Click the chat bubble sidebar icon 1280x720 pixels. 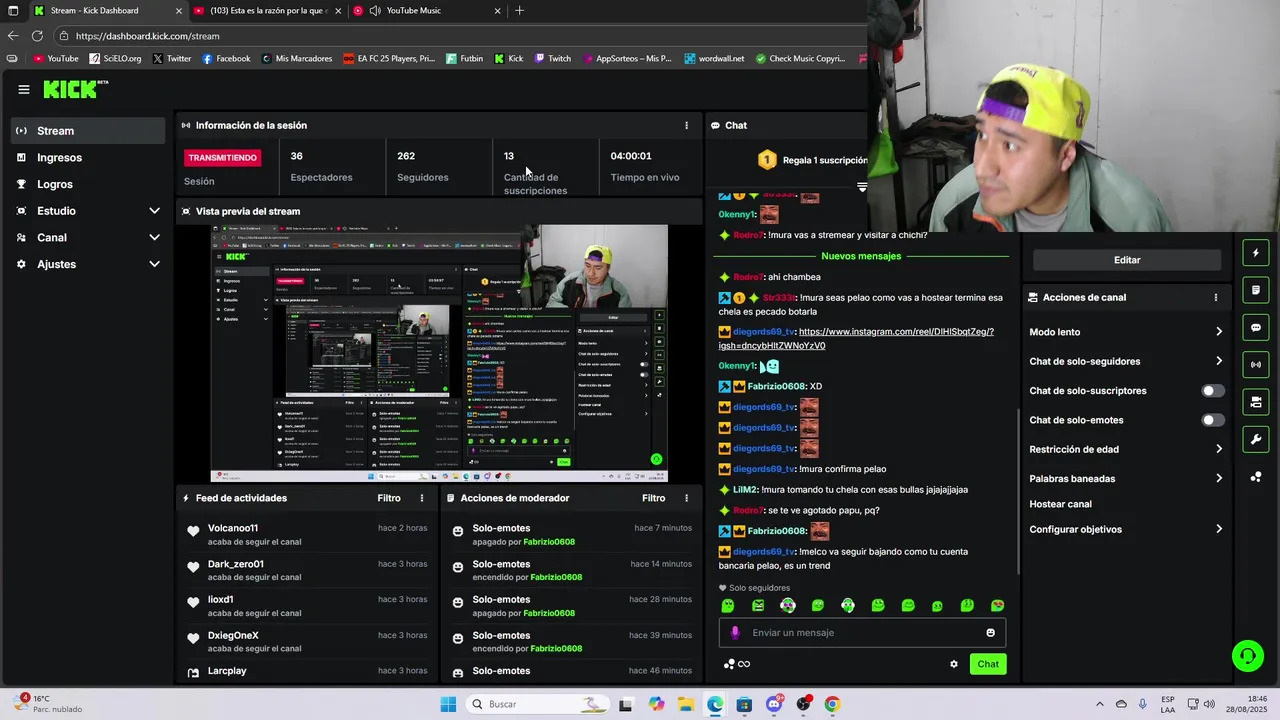[x=1256, y=328]
